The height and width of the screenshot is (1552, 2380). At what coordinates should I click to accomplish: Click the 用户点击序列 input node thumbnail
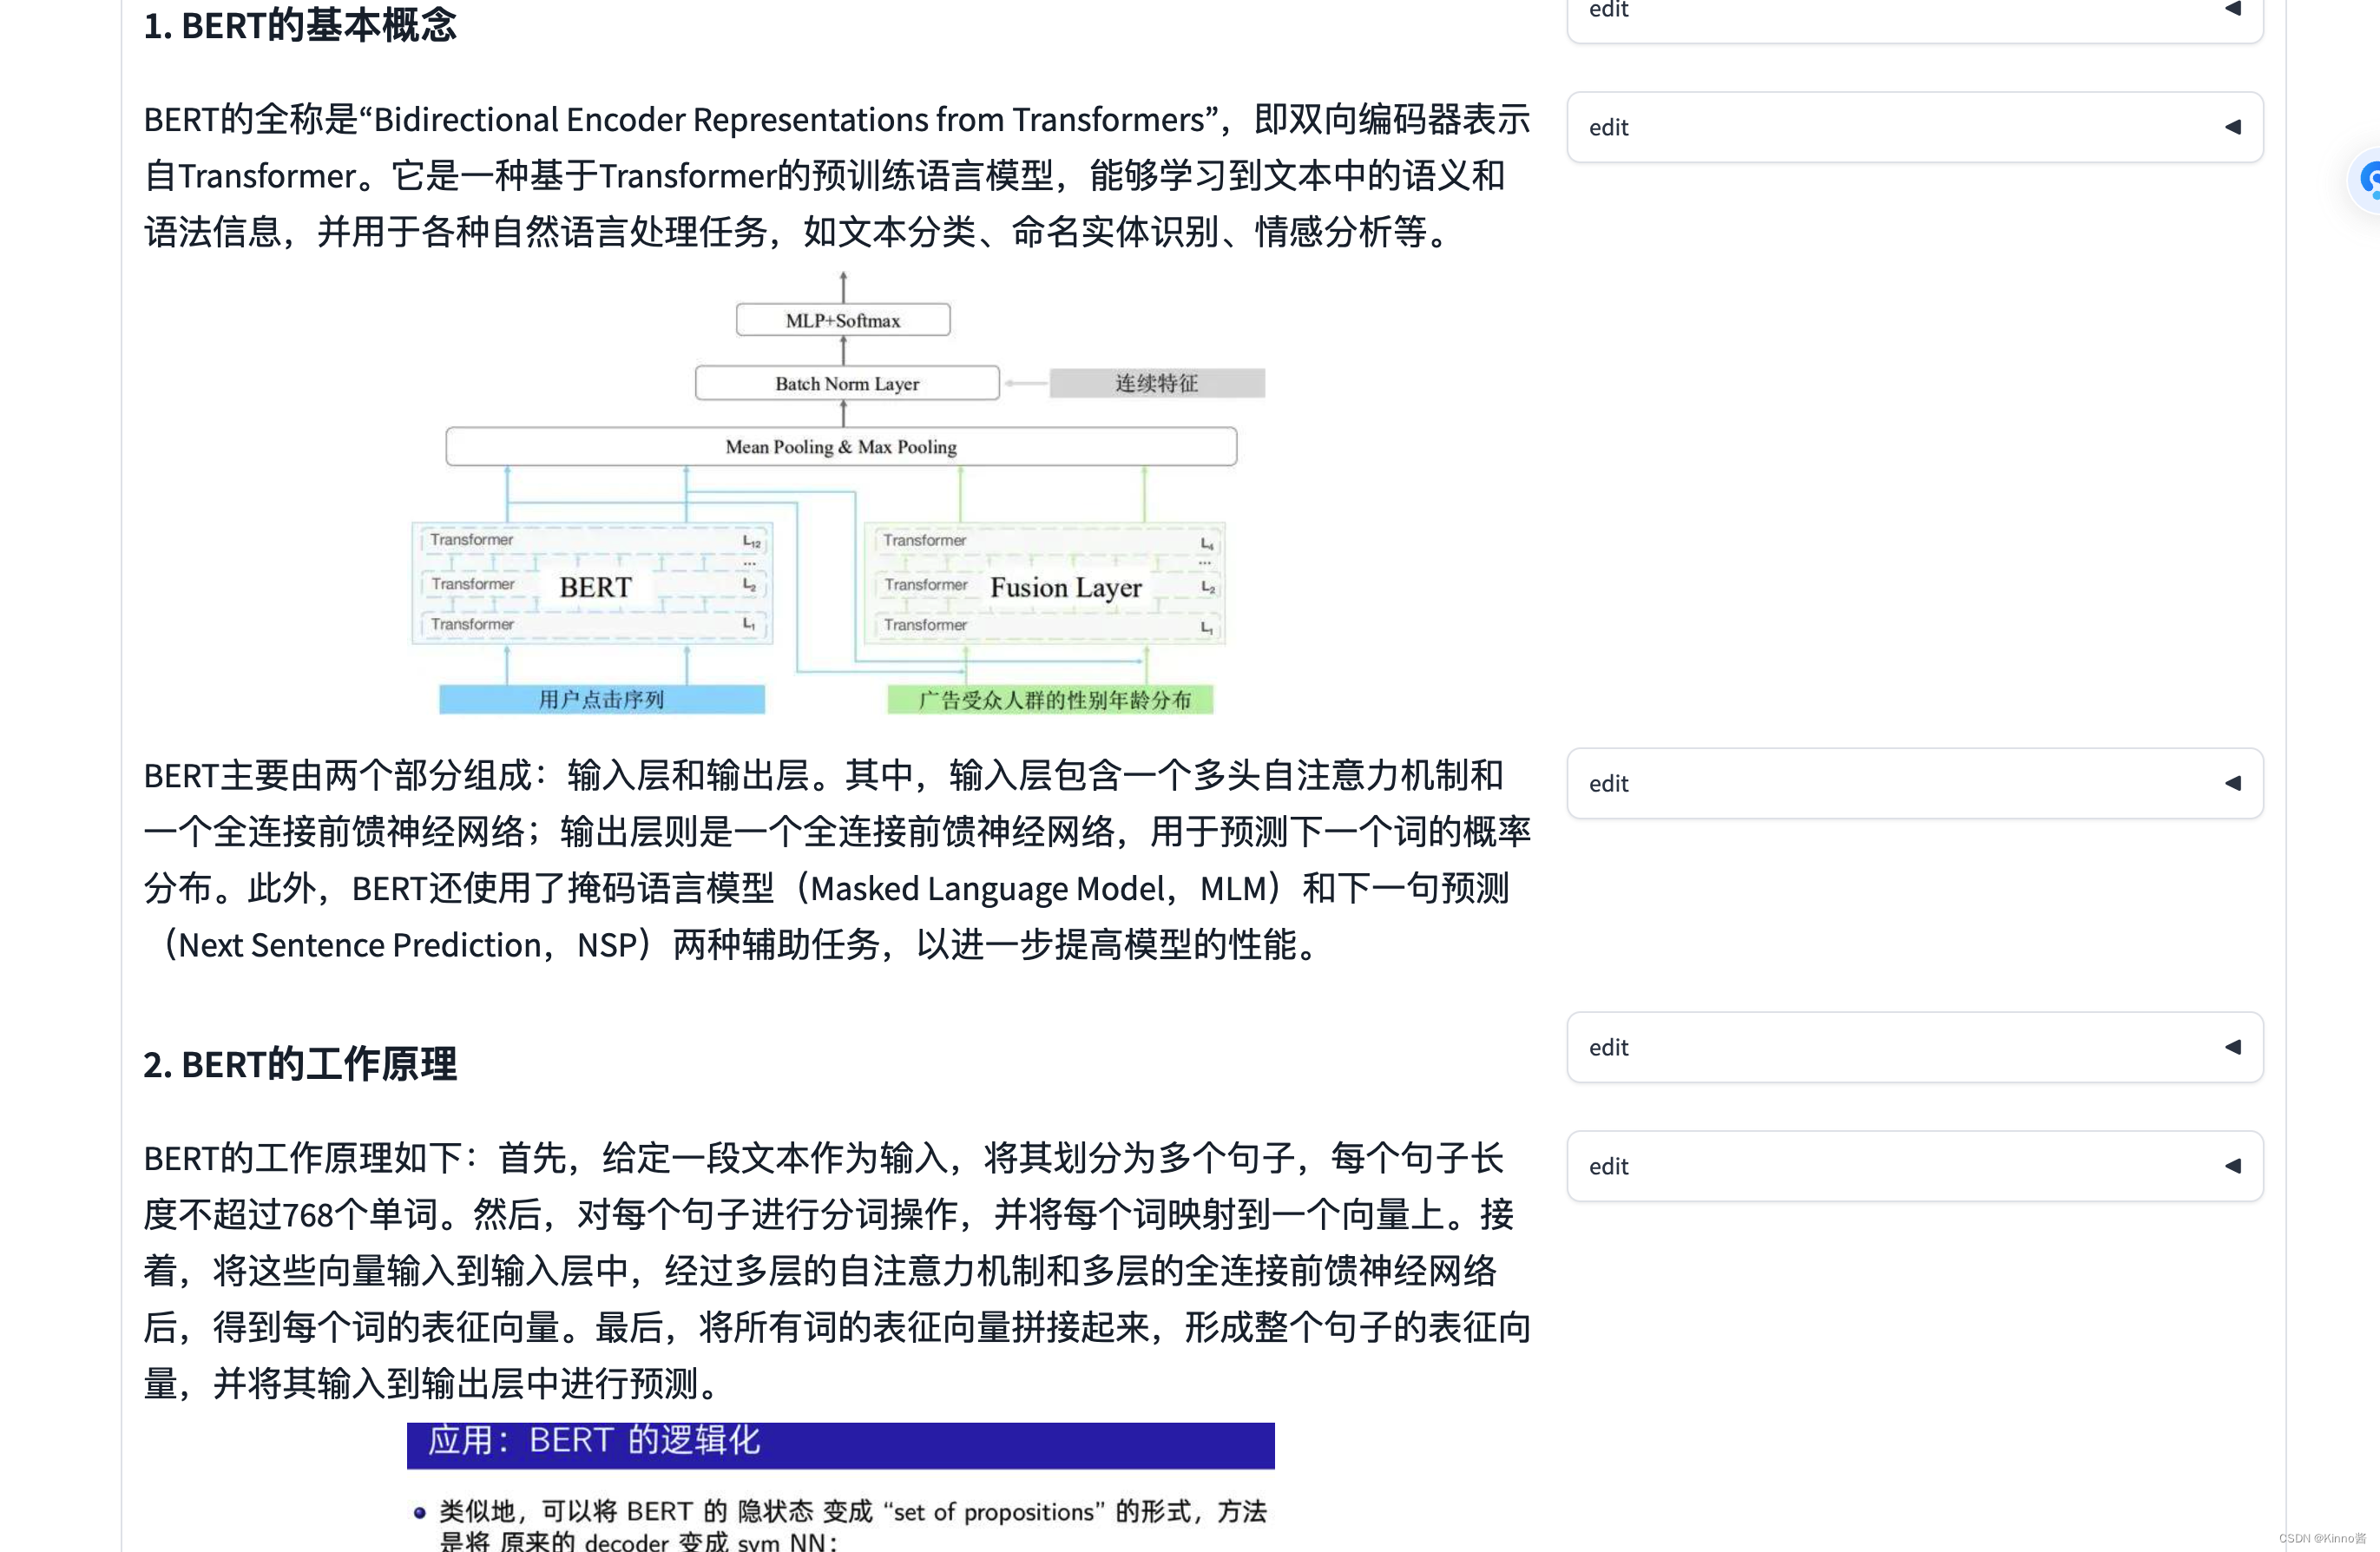tap(600, 697)
